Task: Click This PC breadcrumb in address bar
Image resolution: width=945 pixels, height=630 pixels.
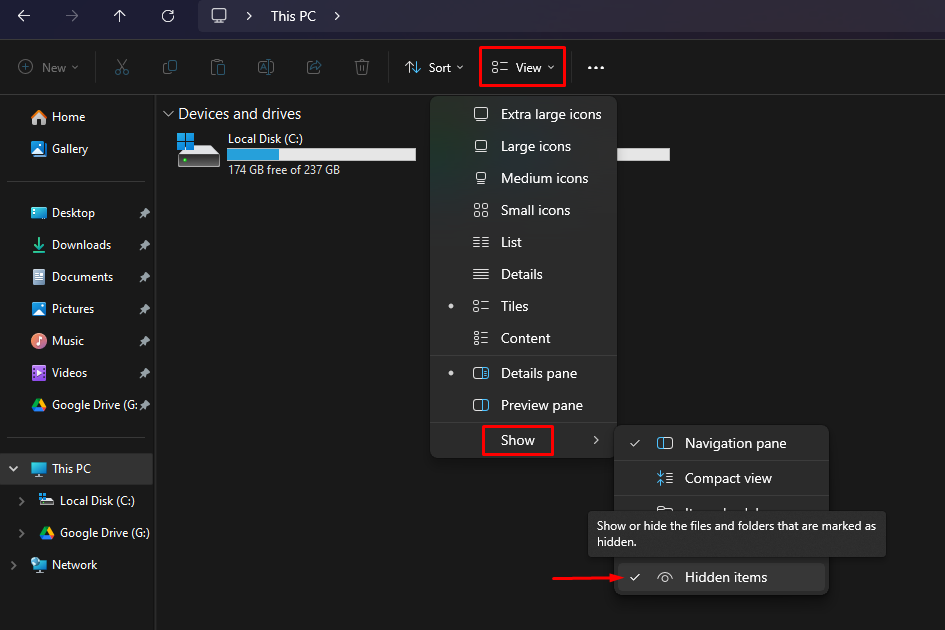Action: (293, 16)
